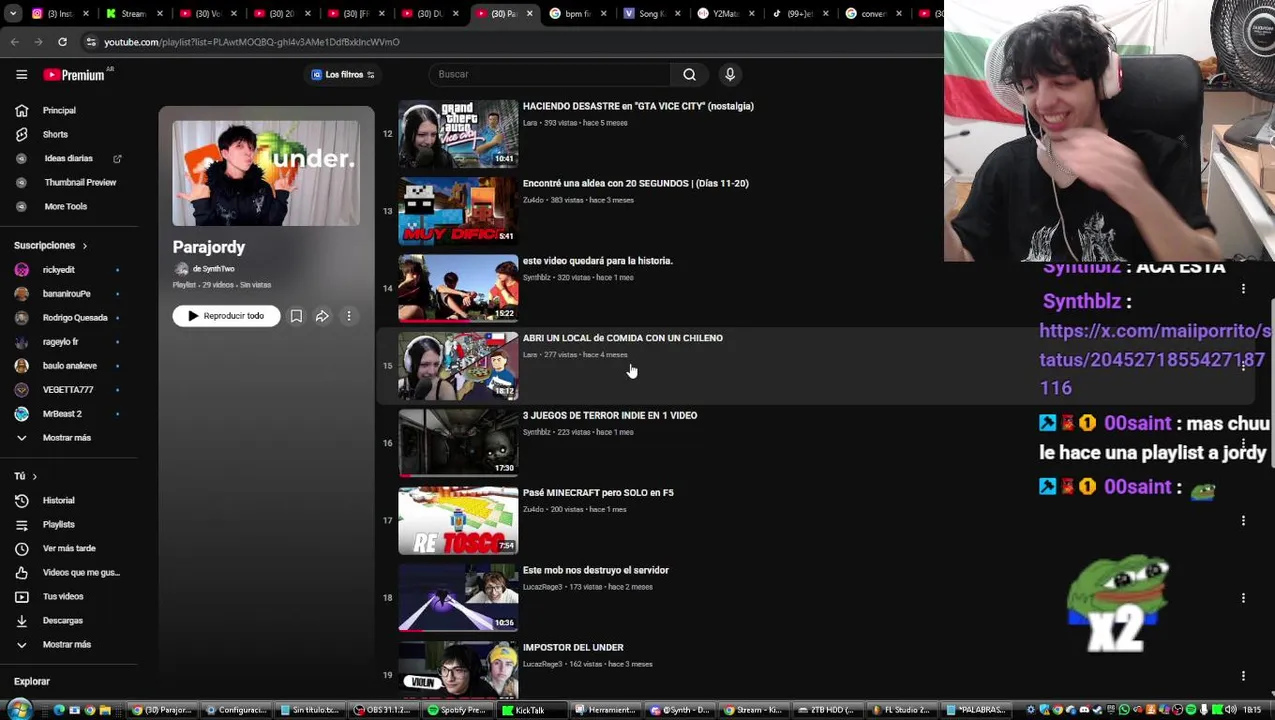The width and height of the screenshot is (1275, 720).
Task: Click the Parajordy playlist cover image
Action: (266, 173)
